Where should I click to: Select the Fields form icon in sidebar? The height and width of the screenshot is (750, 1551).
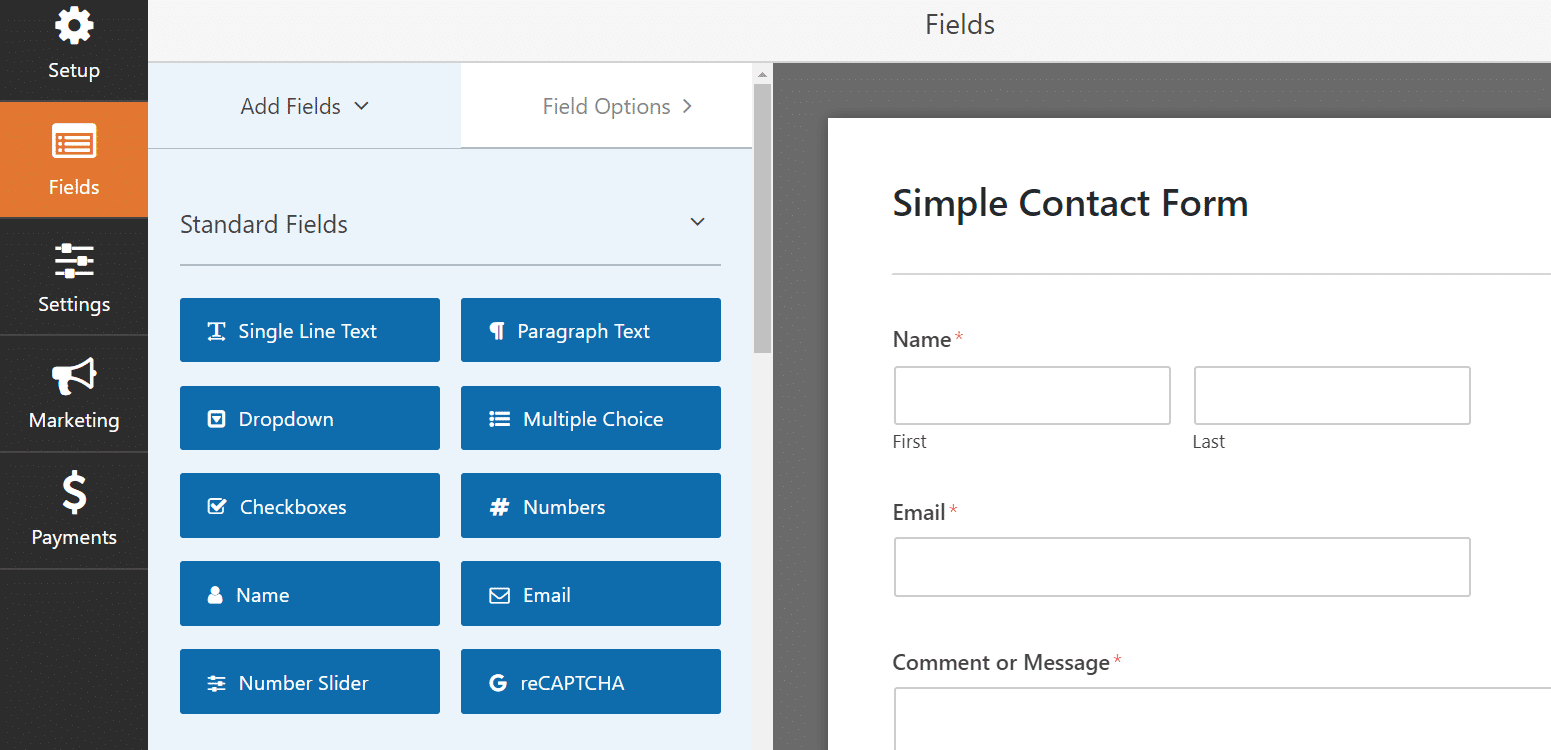click(74, 143)
